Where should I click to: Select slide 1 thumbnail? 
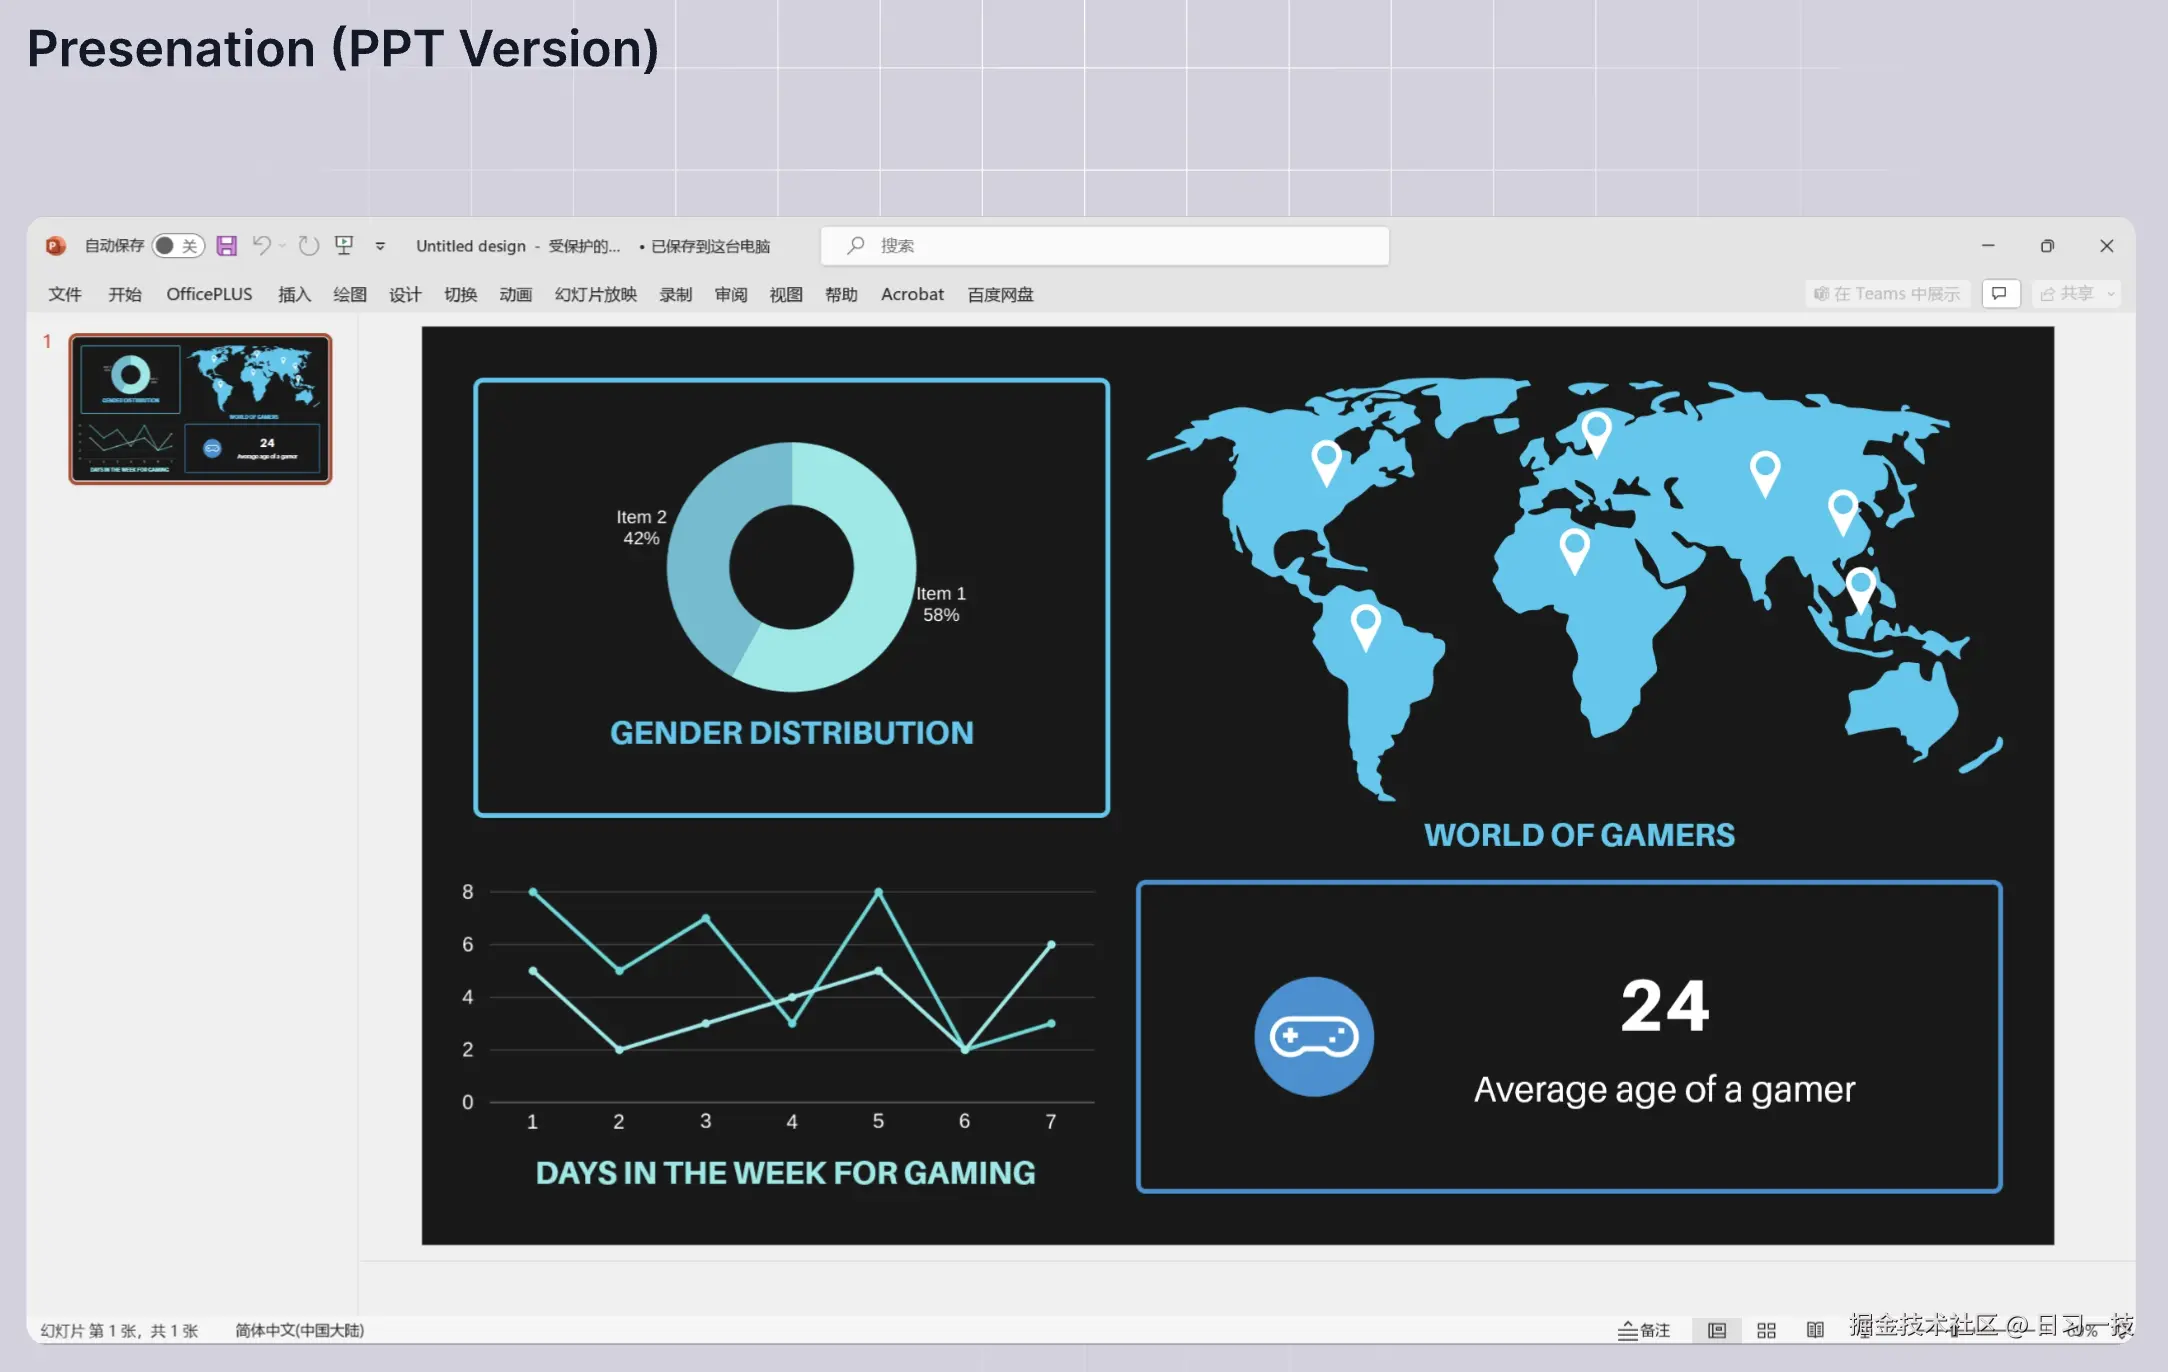coord(200,409)
